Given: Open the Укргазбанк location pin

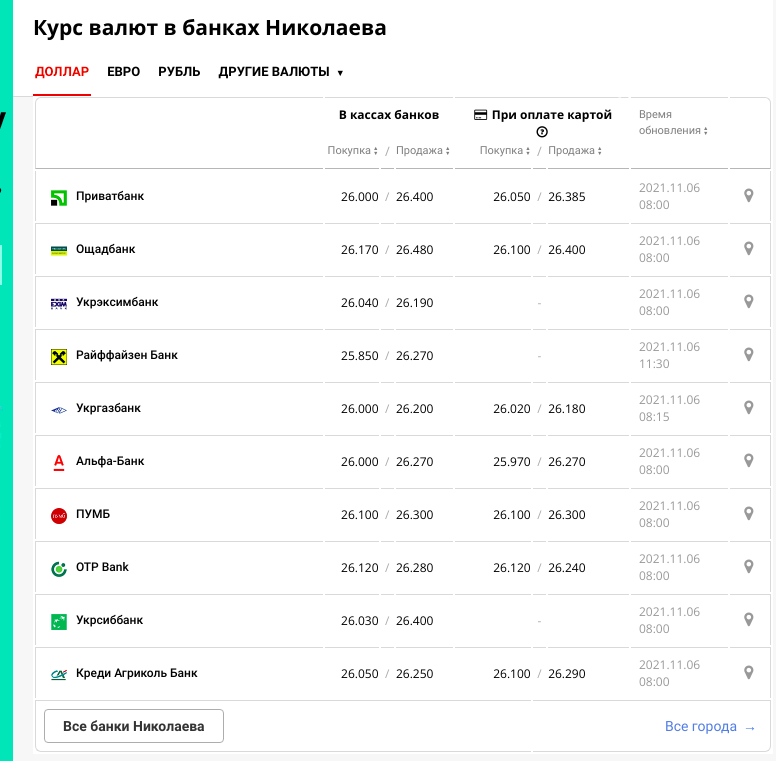Looking at the screenshot, I should coord(749,408).
